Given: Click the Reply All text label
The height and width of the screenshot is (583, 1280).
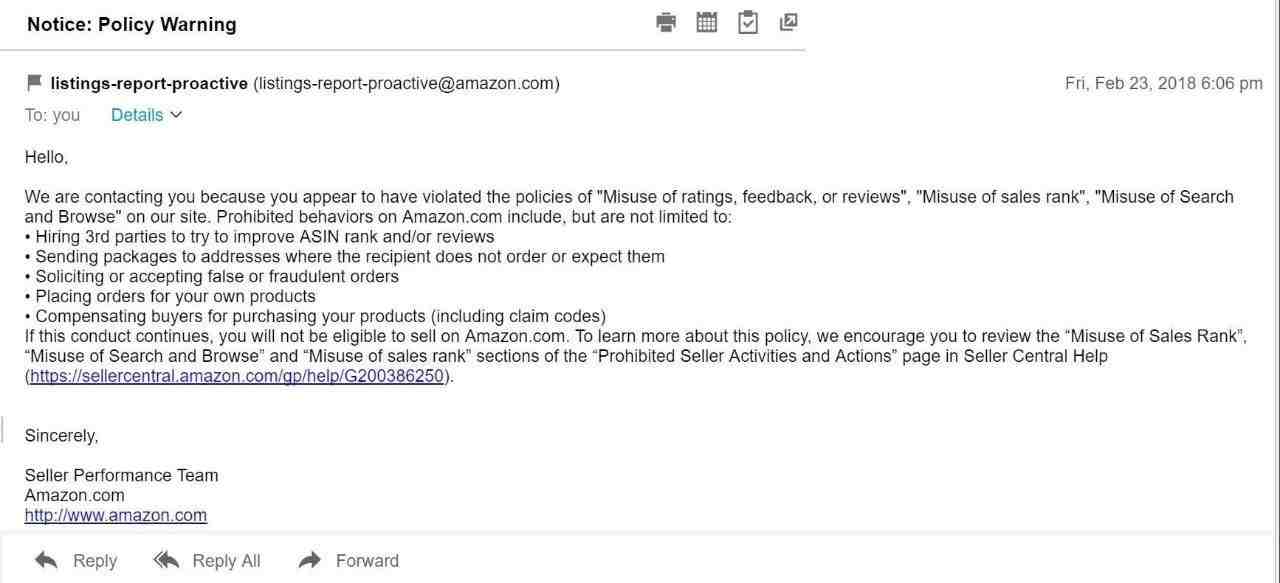Looking at the screenshot, I should (x=226, y=561).
